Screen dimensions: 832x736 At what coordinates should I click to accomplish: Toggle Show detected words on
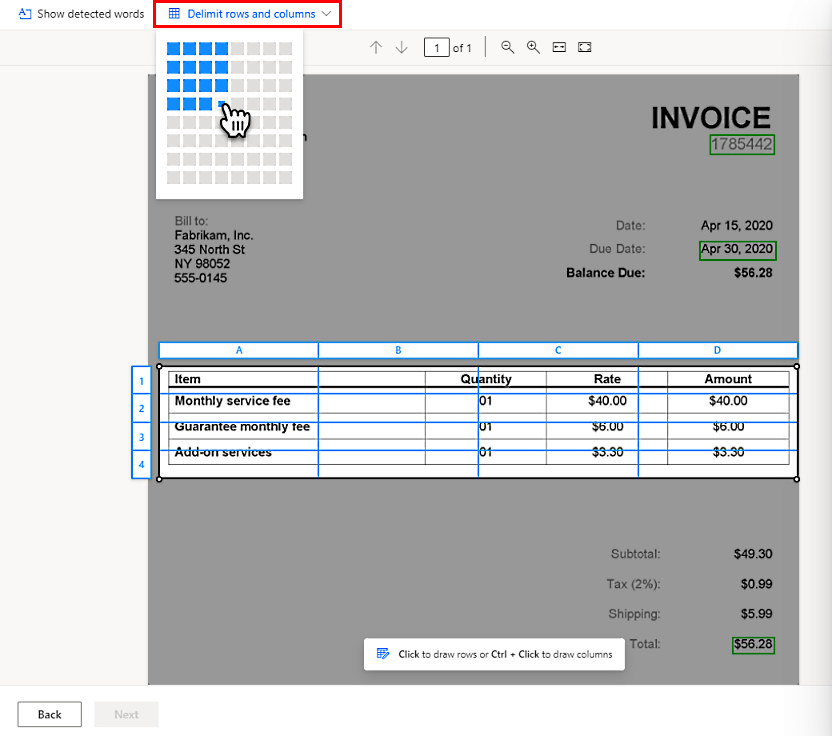(x=79, y=14)
